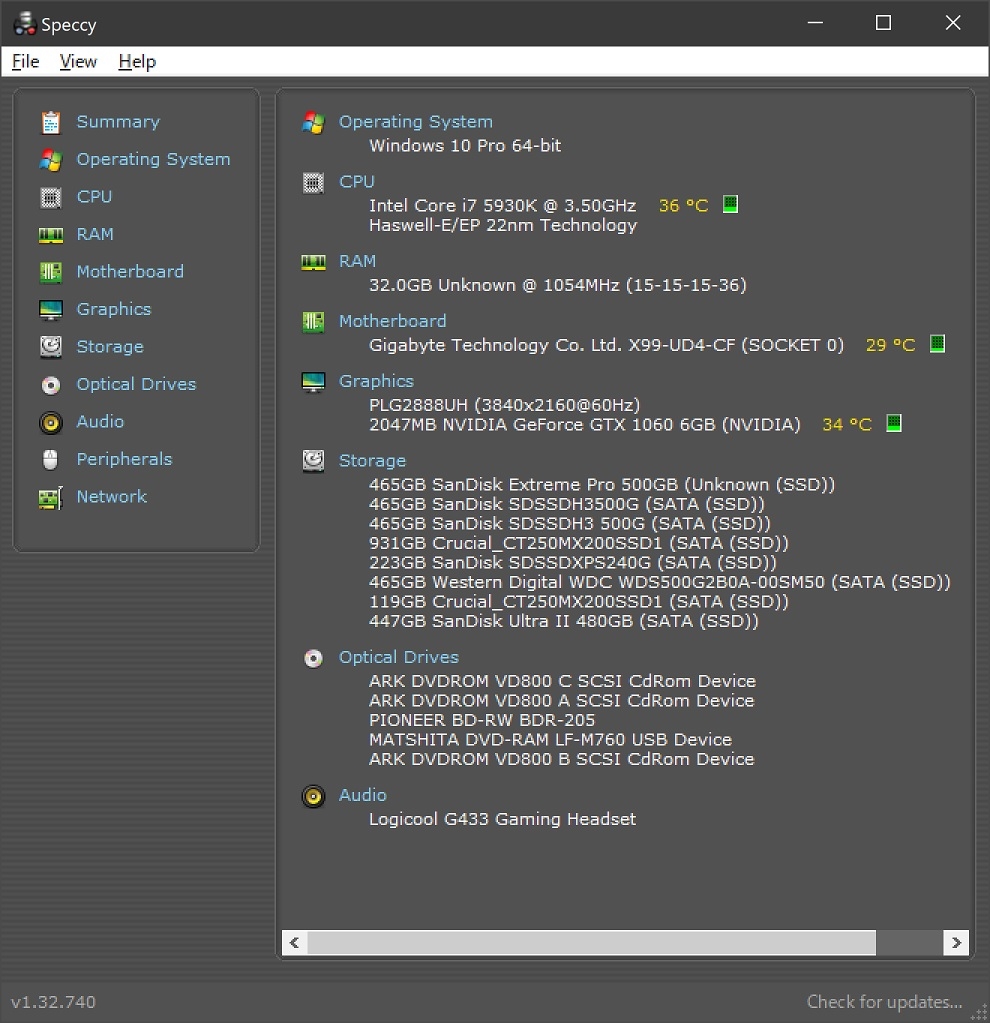
Task: Open the Help menu
Action: (x=137, y=61)
